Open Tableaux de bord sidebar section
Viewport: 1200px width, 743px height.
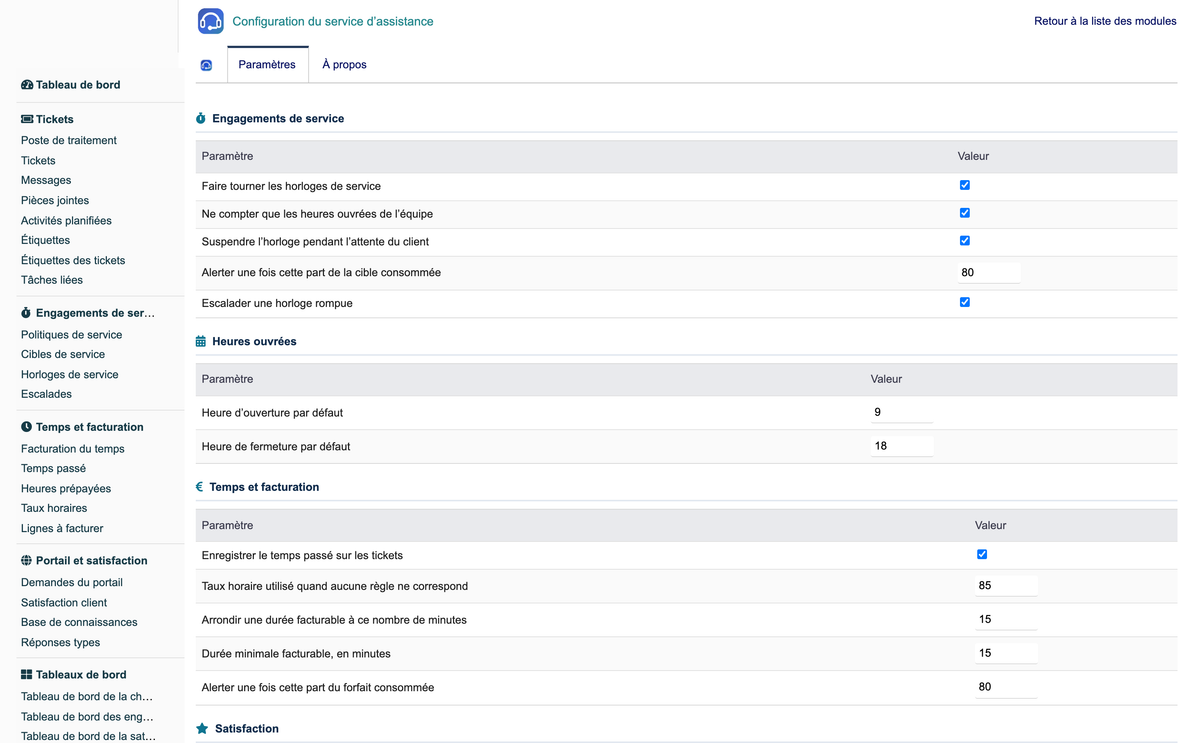tap(81, 675)
